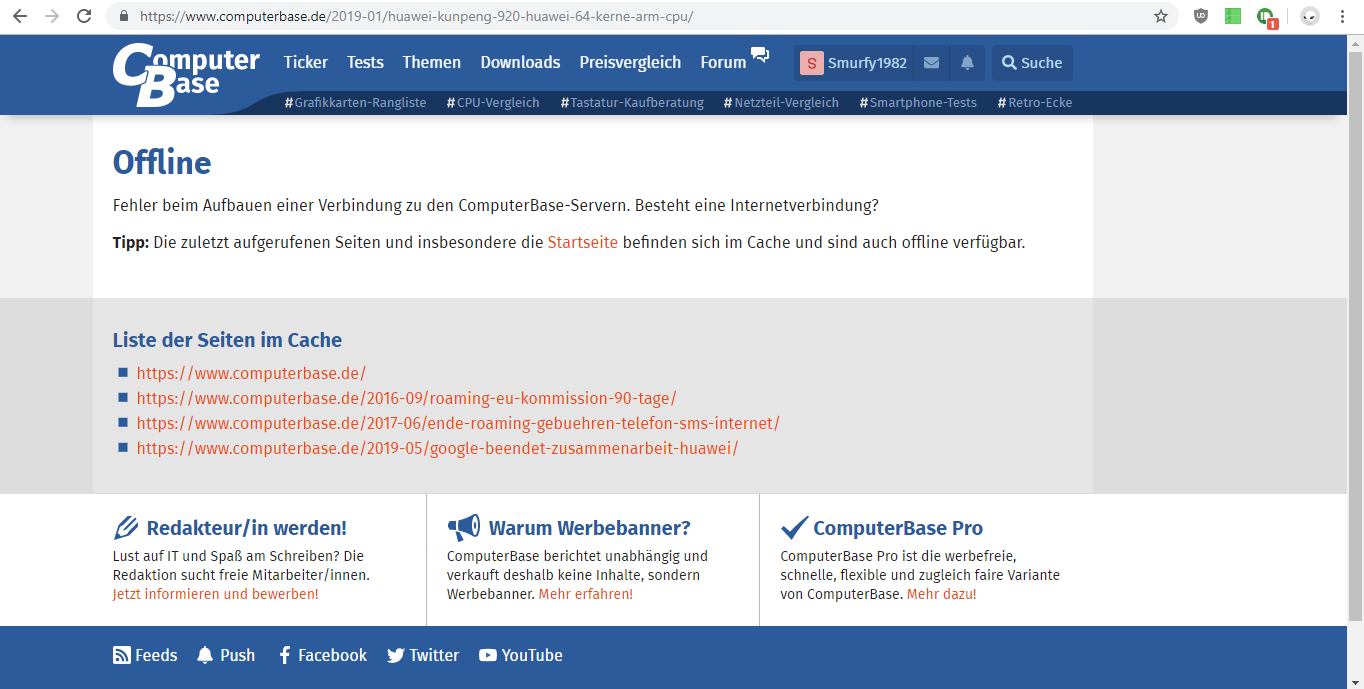1364x689 pixels.
Task: Open cached roaming-eu-kommission-90-tage link
Action: [406, 398]
